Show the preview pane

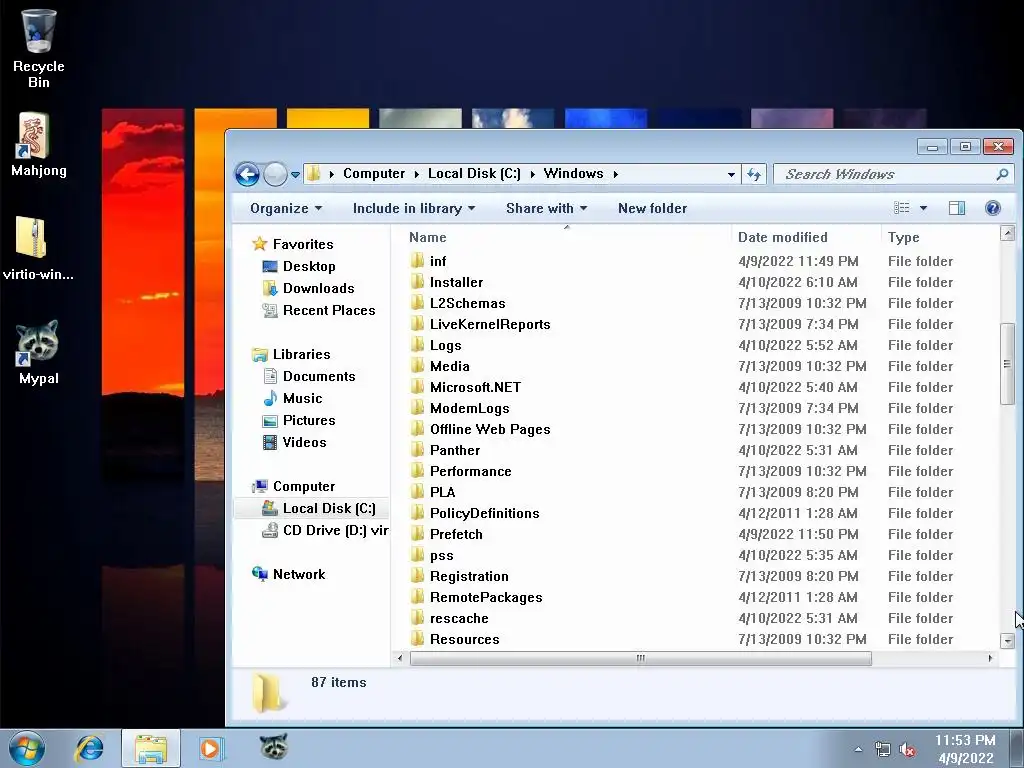point(957,208)
